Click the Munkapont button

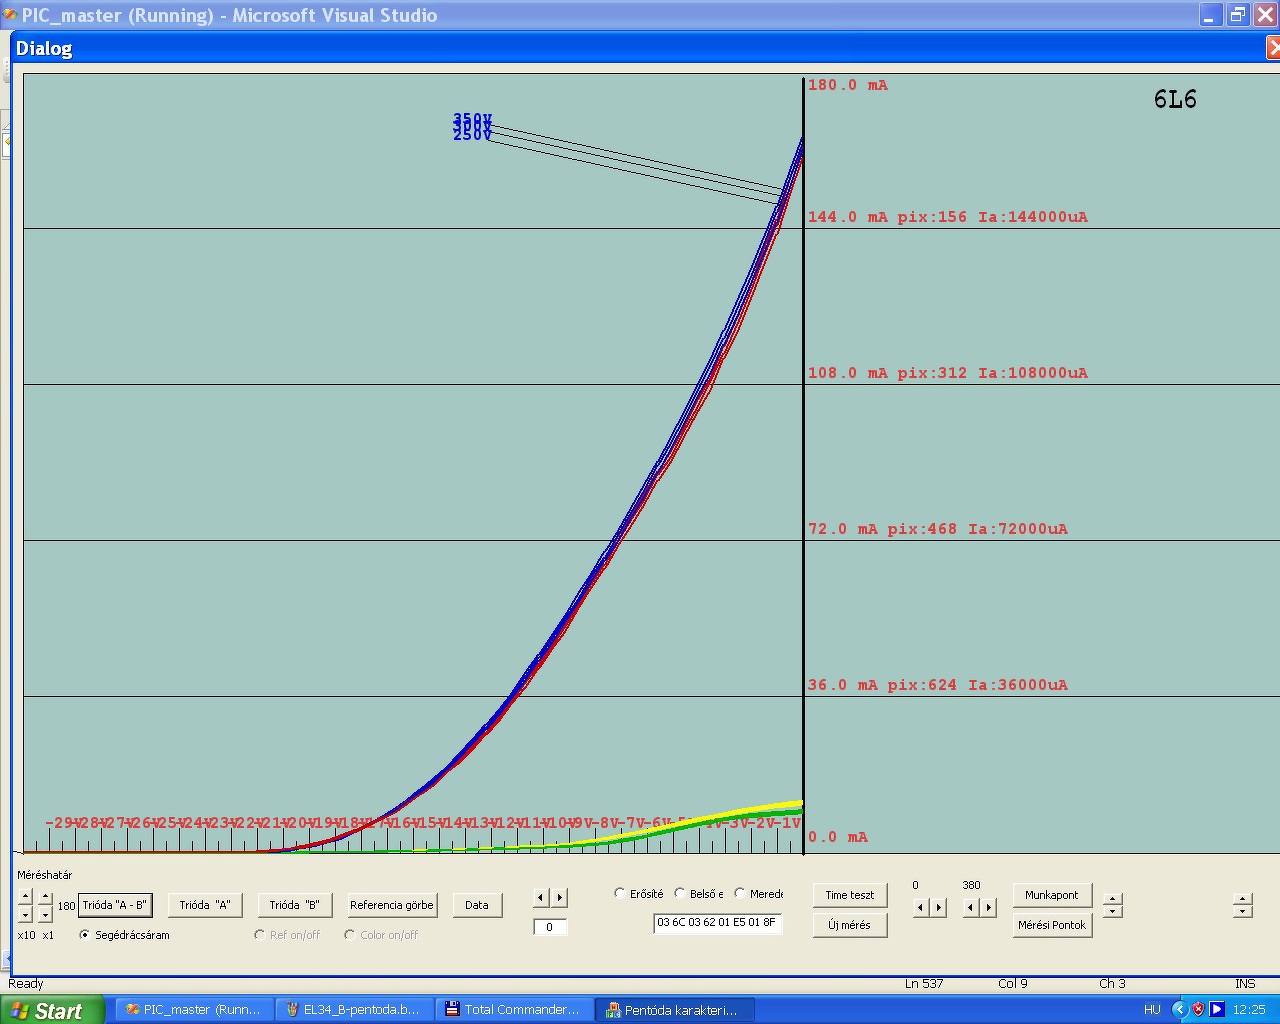1052,895
